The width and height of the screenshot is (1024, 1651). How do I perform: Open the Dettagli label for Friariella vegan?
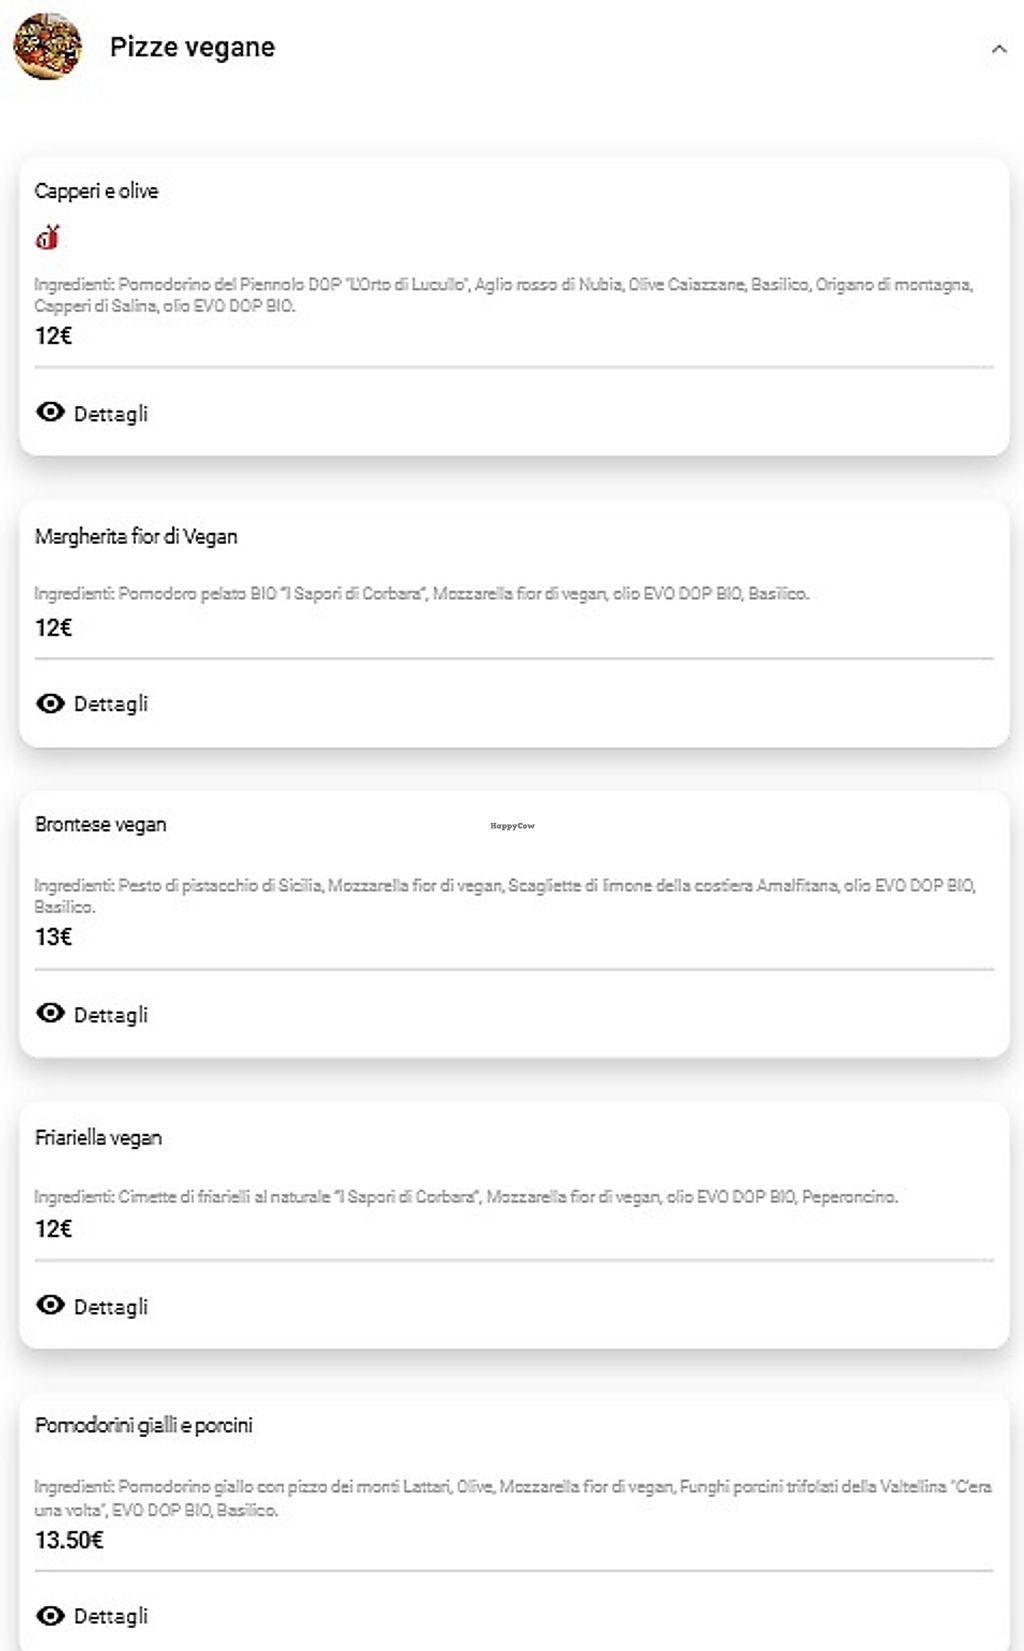click(x=111, y=1307)
